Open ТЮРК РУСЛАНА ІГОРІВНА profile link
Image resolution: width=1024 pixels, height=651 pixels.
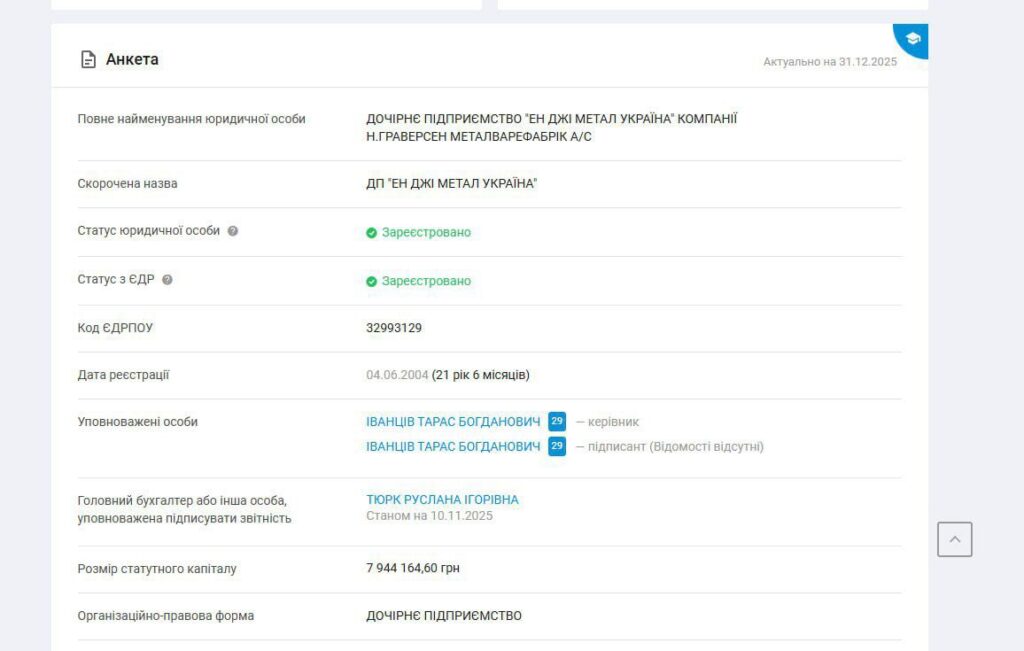tap(442, 500)
